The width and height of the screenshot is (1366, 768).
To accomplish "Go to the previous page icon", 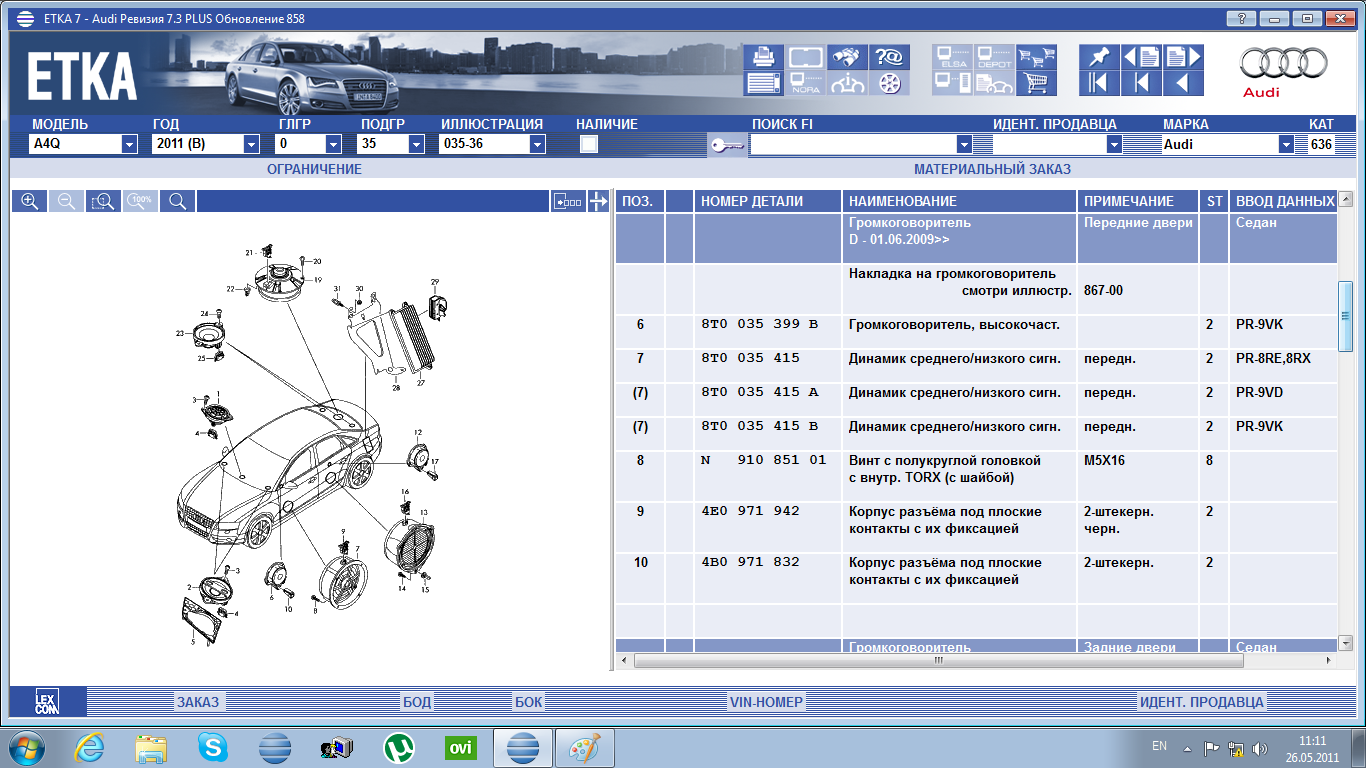I will coord(1141,56).
